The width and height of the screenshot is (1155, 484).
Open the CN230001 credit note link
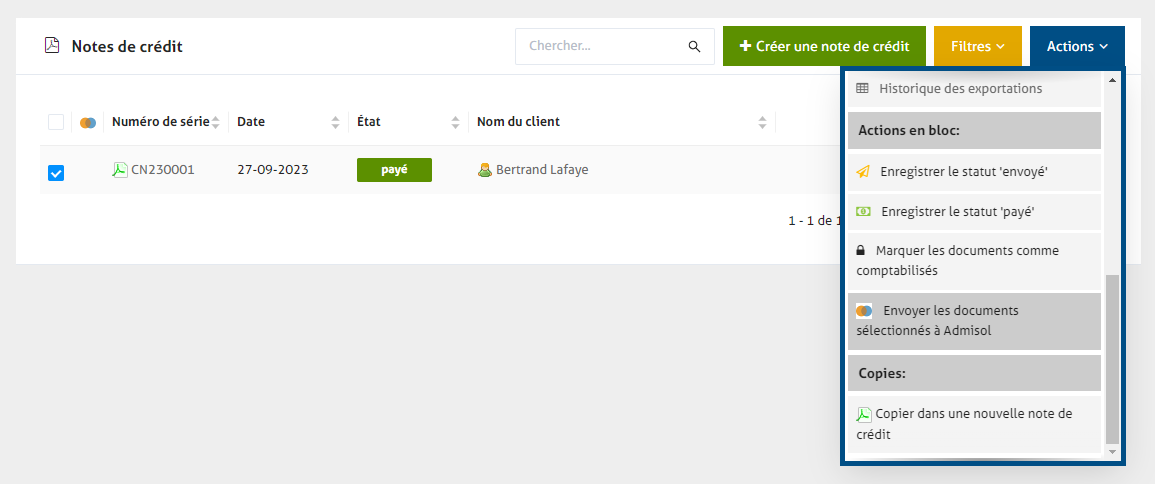point(163,170)
